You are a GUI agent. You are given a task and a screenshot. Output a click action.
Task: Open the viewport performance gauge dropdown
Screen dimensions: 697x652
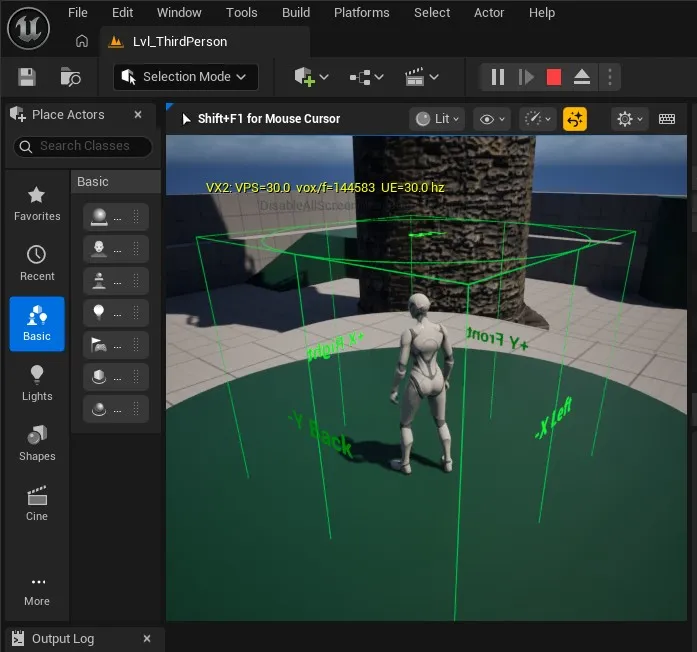pyautogui.click(x=538, y=119)
